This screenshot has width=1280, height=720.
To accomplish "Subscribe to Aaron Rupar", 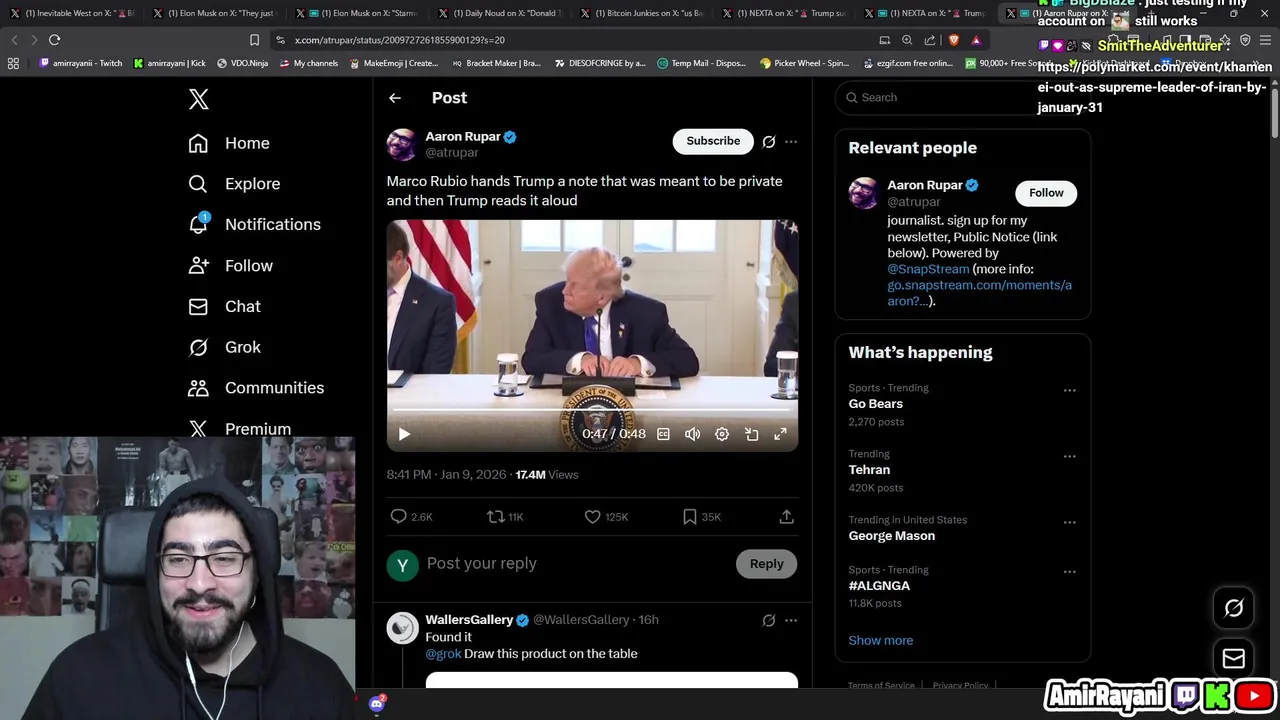I will coord(713,141).
